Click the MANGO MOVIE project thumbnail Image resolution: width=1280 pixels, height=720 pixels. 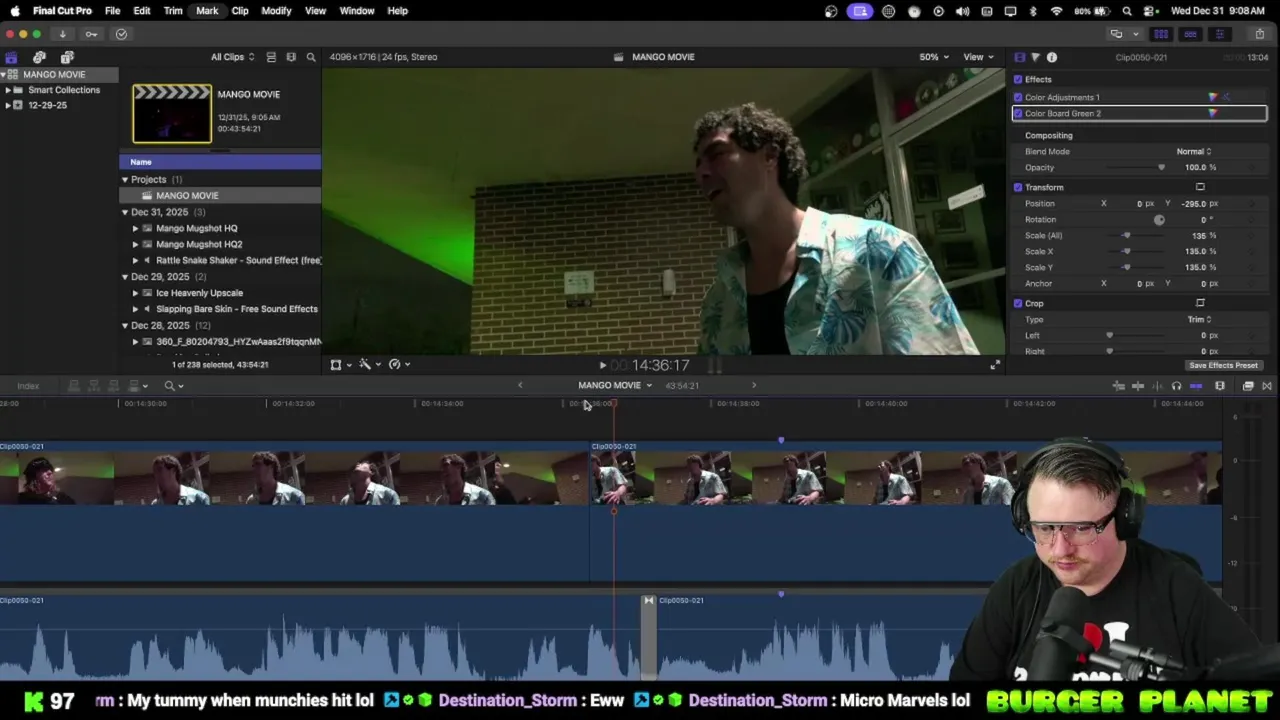coord(172,113)
